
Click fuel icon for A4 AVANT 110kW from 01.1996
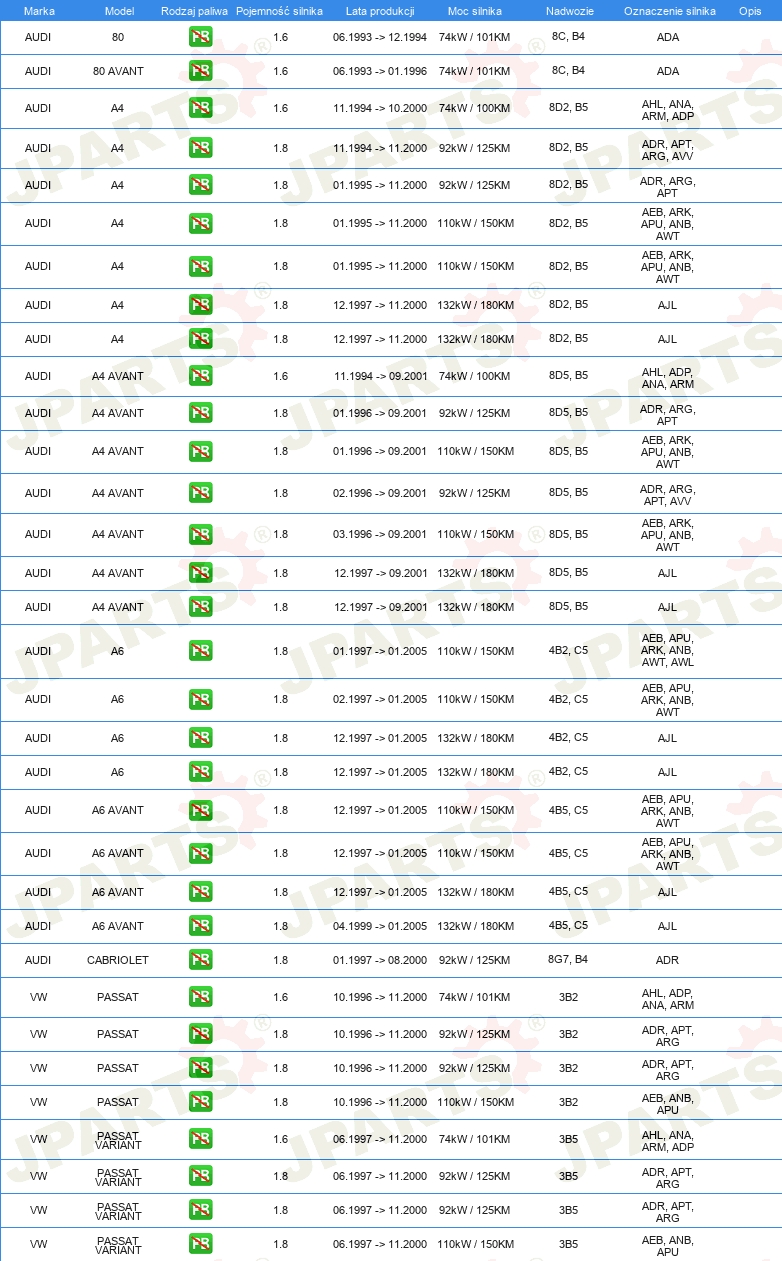(x=200, y=451)
